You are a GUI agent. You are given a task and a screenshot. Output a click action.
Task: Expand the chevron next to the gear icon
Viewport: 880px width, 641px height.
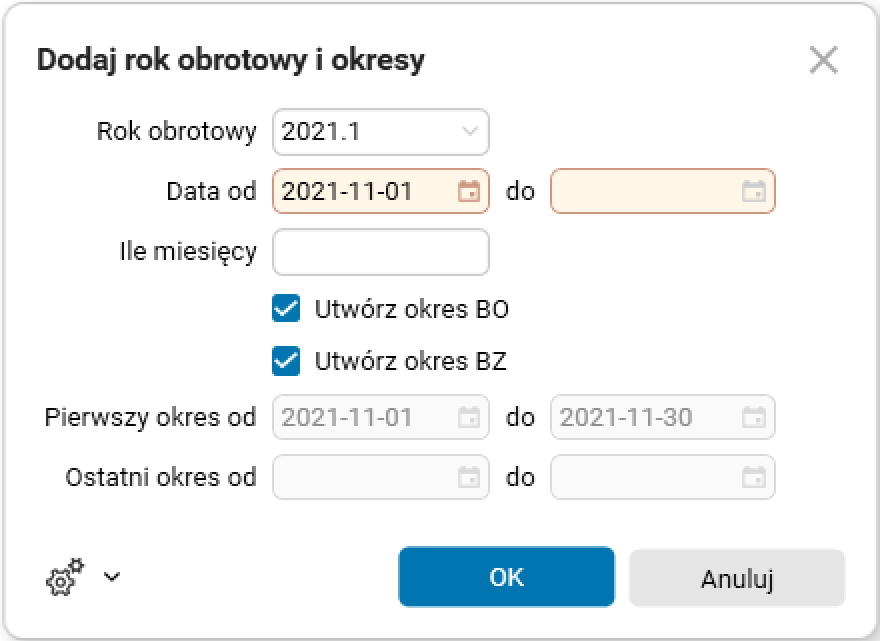111,577
